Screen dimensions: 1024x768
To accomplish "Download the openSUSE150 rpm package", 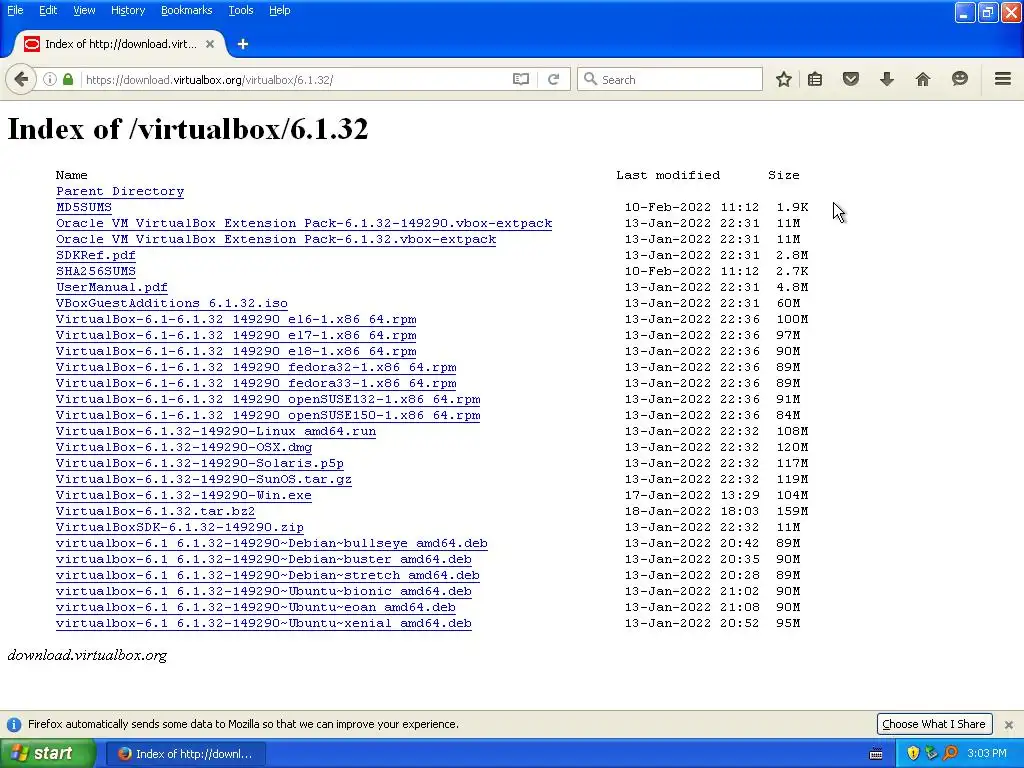I will tap(268, 415).
